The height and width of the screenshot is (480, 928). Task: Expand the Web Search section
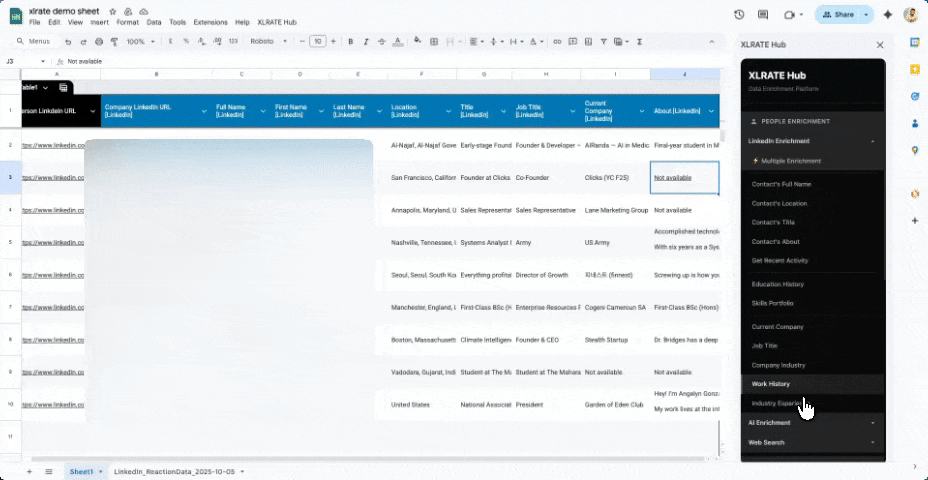coord(813,443)
